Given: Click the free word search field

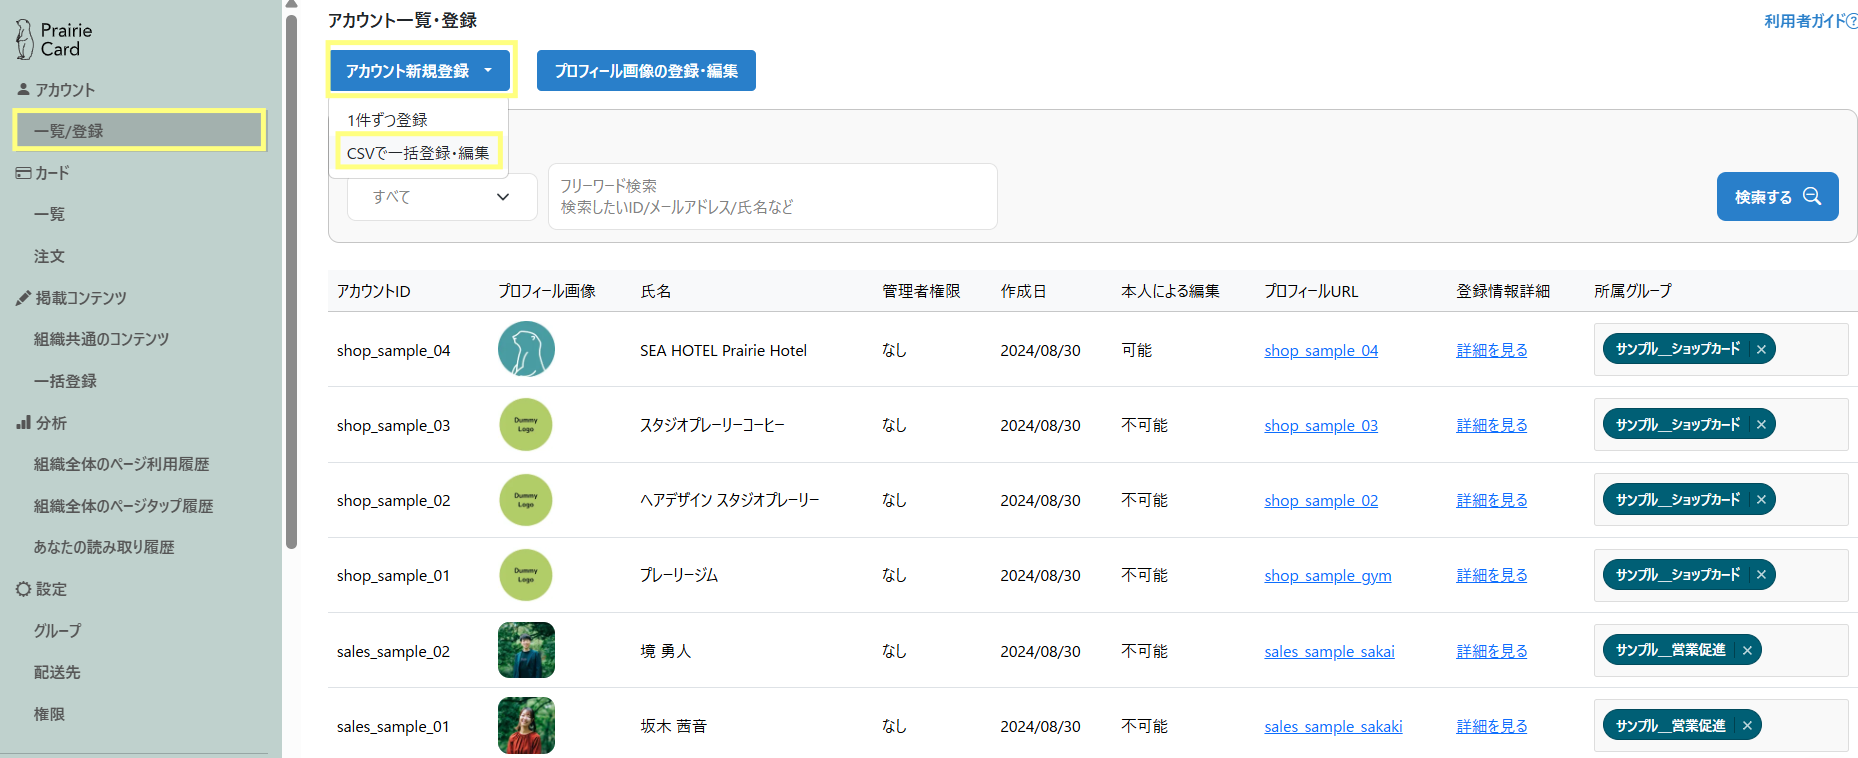Looking at the screenshot, I should (772, 197).
